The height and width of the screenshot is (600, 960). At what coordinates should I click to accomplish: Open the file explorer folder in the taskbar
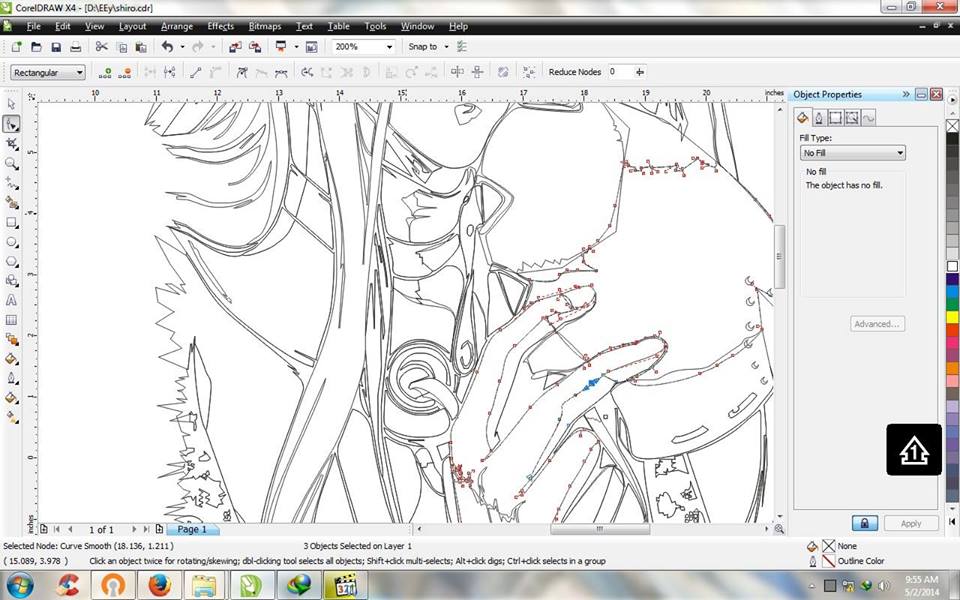click(204, 585)
